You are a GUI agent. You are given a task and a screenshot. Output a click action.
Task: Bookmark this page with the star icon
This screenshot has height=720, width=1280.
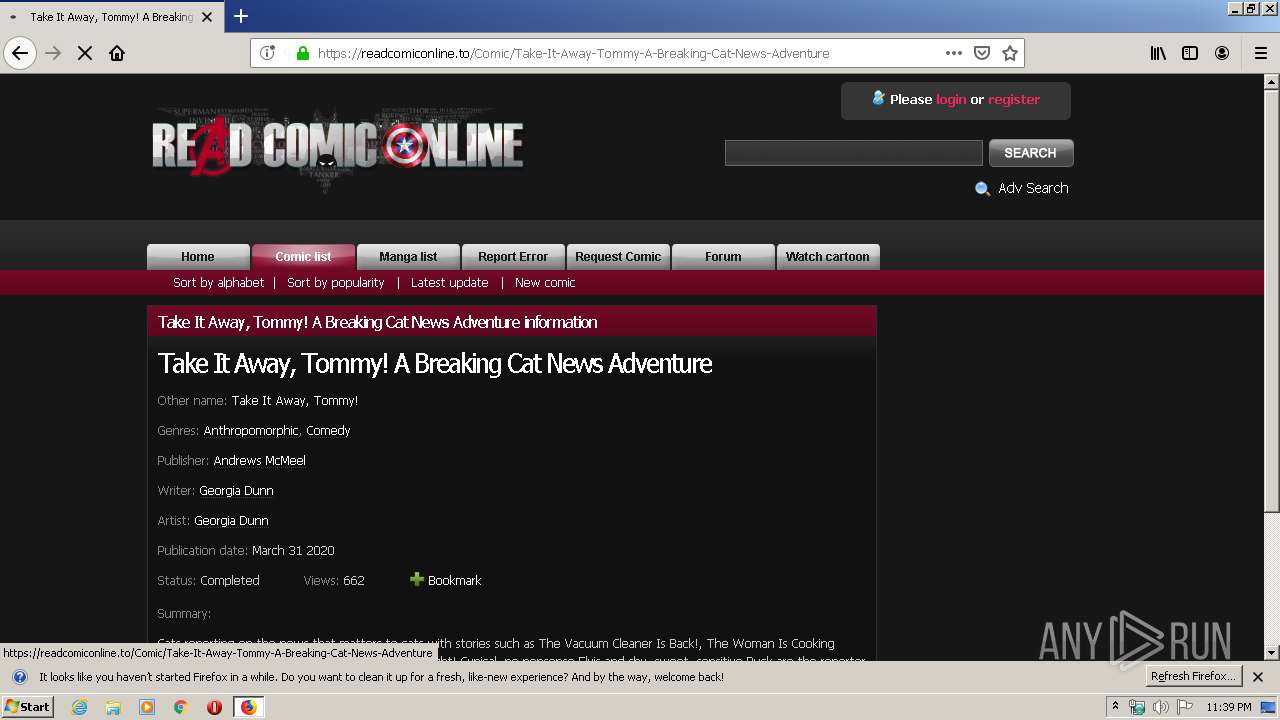pyautogui.click(x=1010, y=53)
